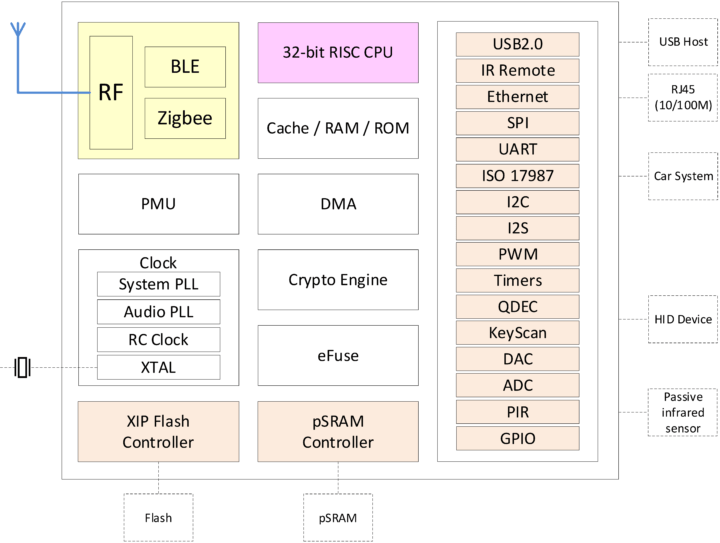This screenshot has height=543, width=720.
Task: Select the 32-bit RISC CPU block
Action: [338, 52]
